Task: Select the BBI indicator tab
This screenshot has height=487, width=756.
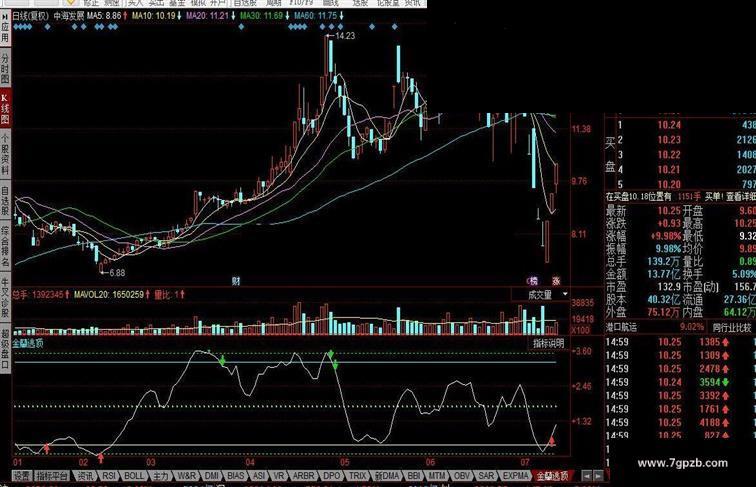Action: pyautogui.click(x=414, y=476)
